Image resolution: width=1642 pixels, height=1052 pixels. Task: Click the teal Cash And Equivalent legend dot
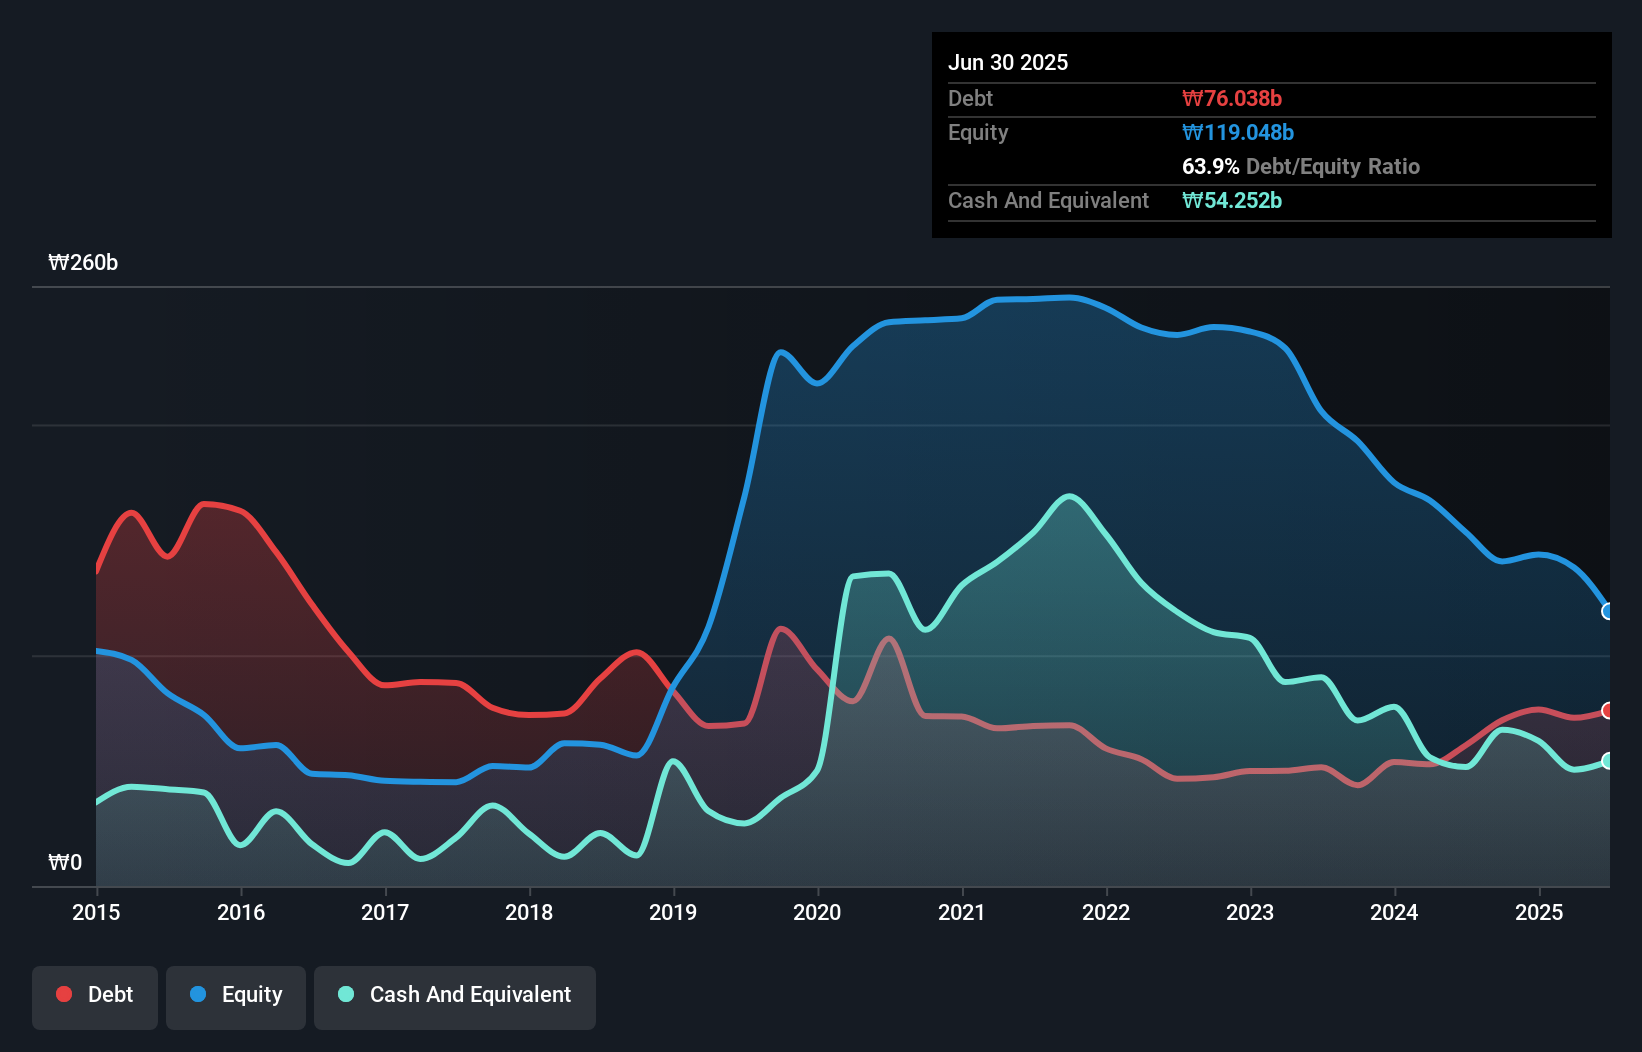tap(344, 994)
